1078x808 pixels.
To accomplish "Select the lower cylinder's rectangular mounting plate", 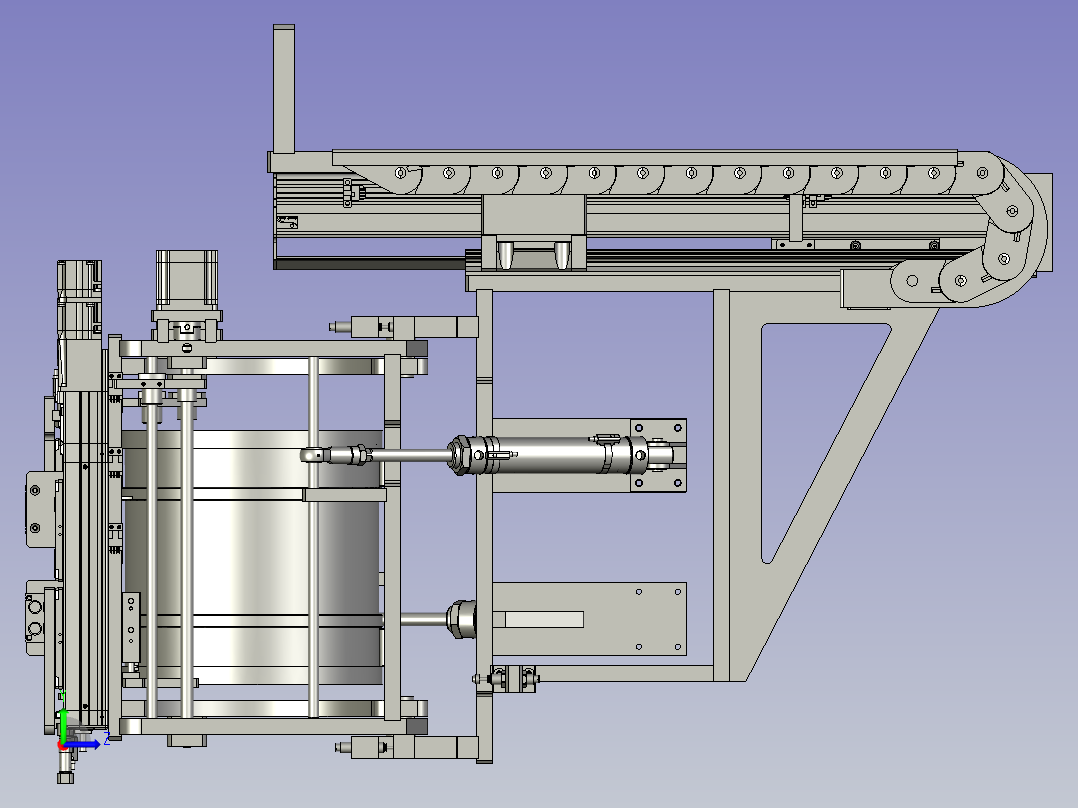I will click(x=589, y=619).
